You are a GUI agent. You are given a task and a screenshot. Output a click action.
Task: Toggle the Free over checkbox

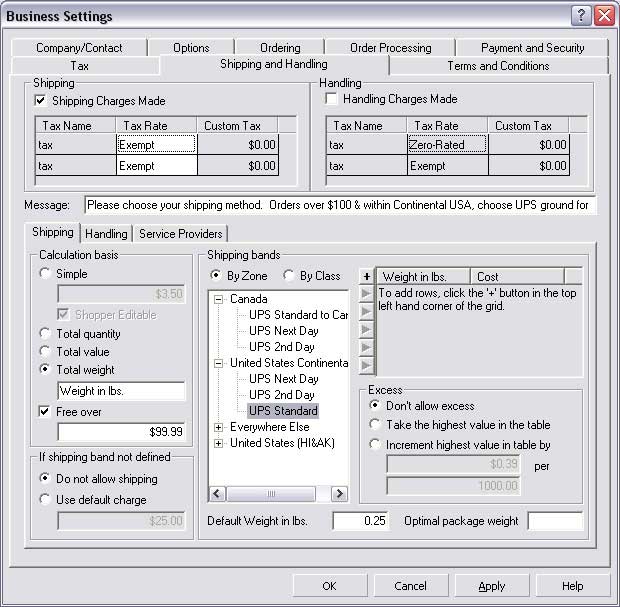pos(45,411)
